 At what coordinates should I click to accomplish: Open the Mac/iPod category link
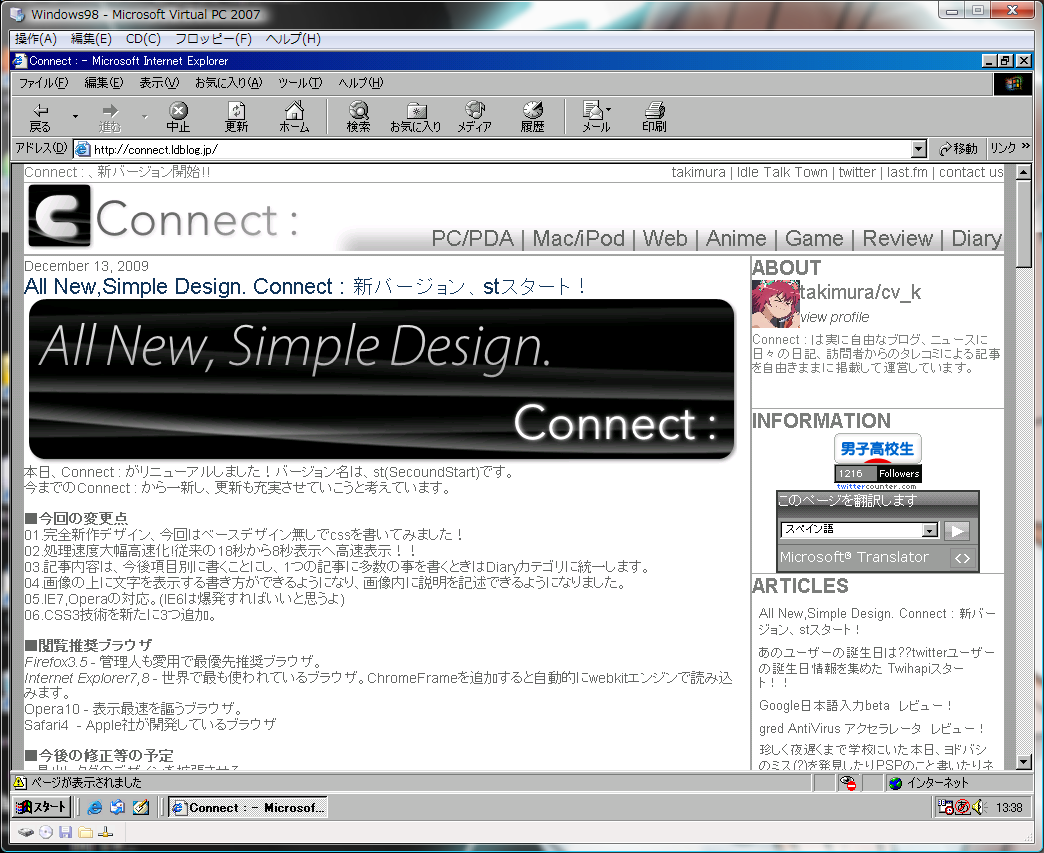[579, 238]
